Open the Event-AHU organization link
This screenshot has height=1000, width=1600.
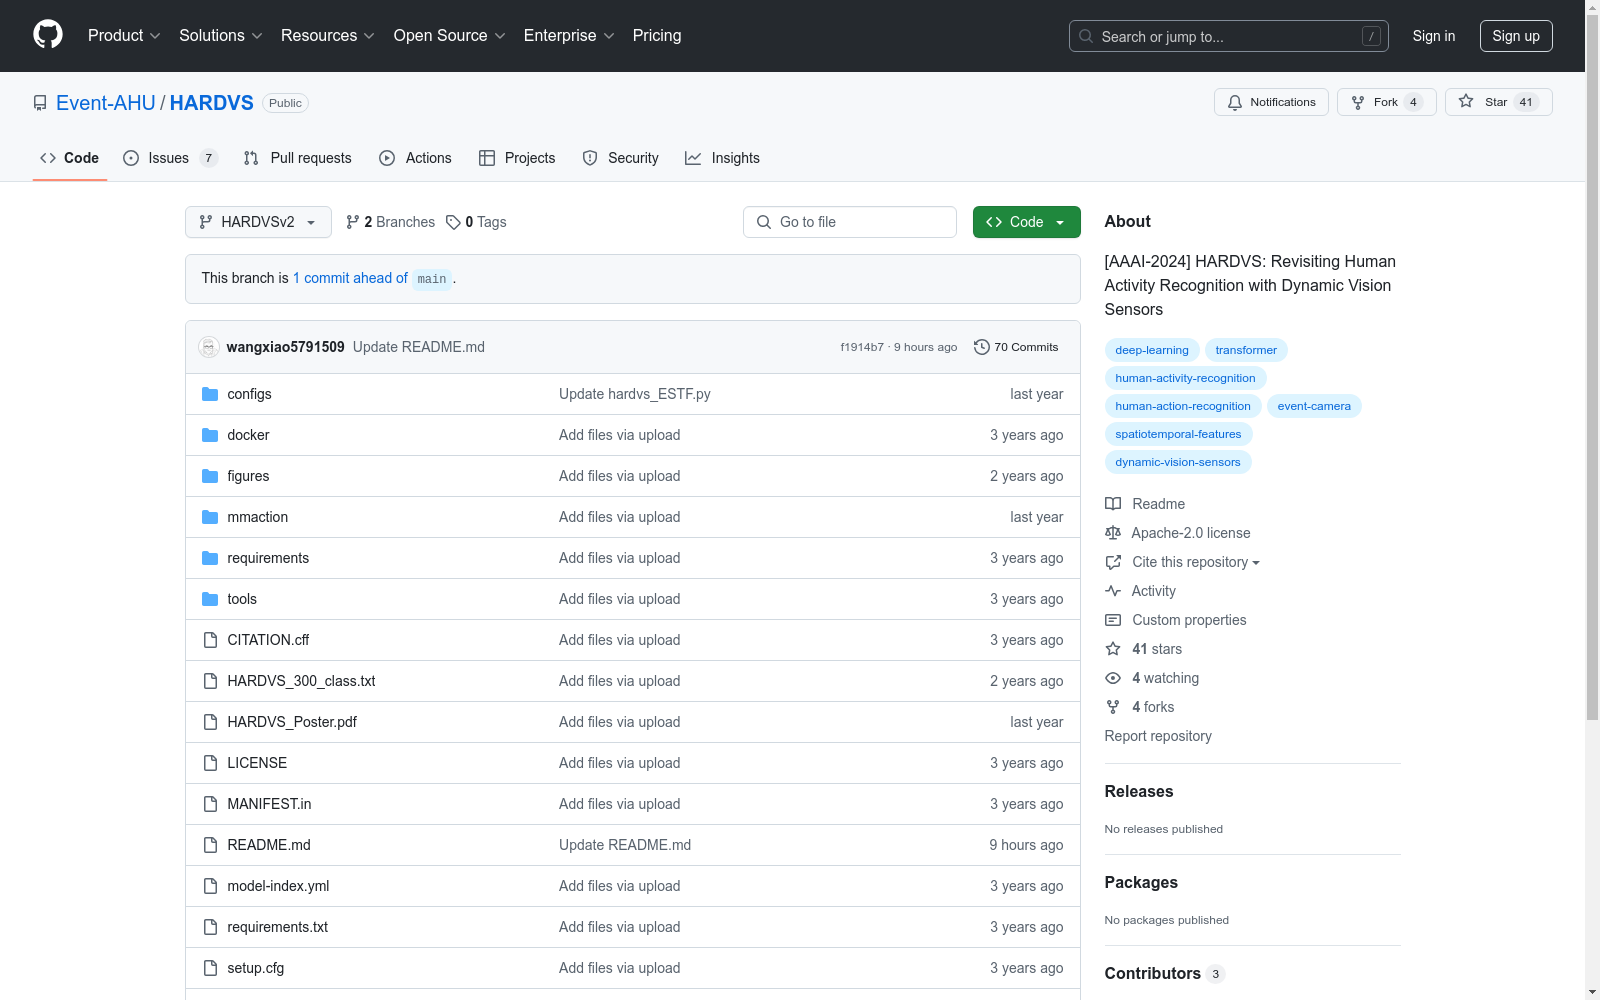tap(106, 103)
